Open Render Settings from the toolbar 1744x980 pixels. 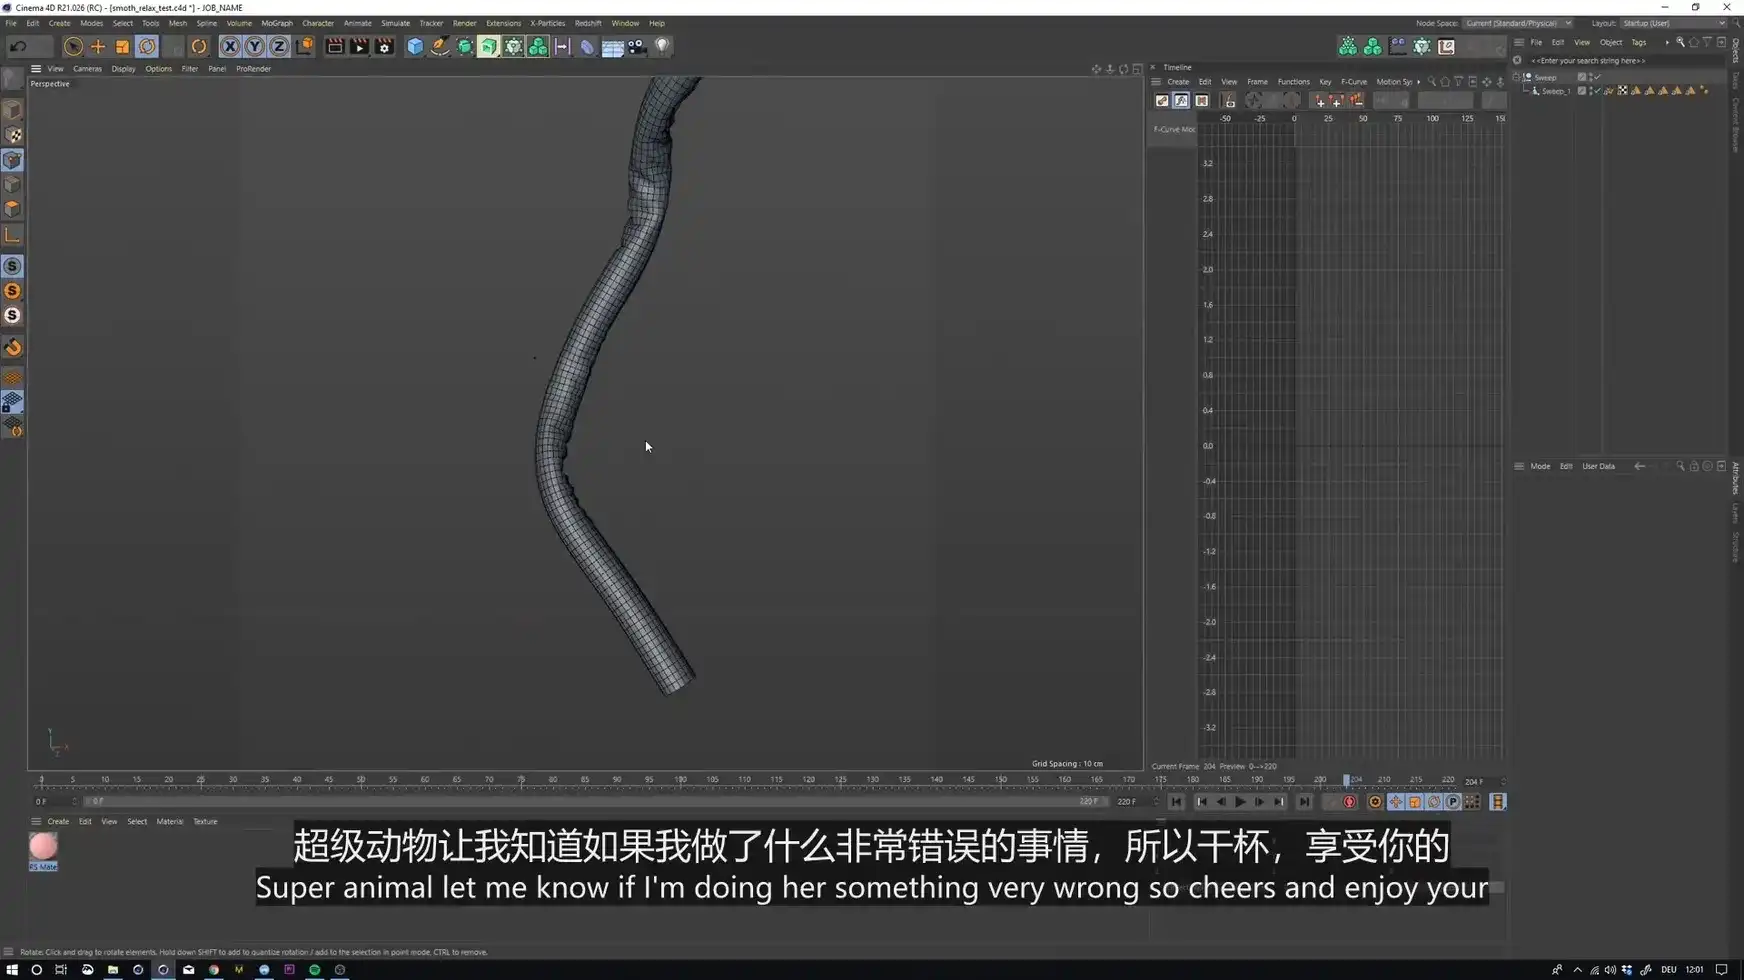click(384, 46)
